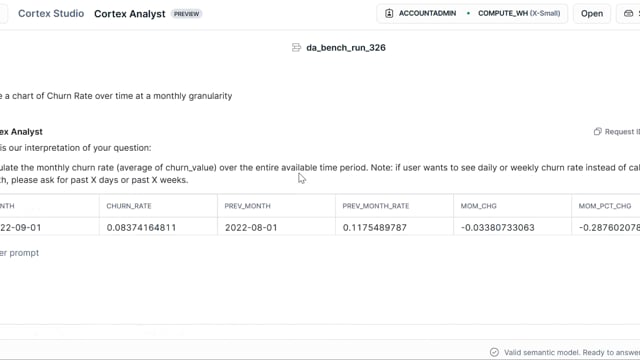
Task: Click the Request ID label
Action: coord(622,132)
